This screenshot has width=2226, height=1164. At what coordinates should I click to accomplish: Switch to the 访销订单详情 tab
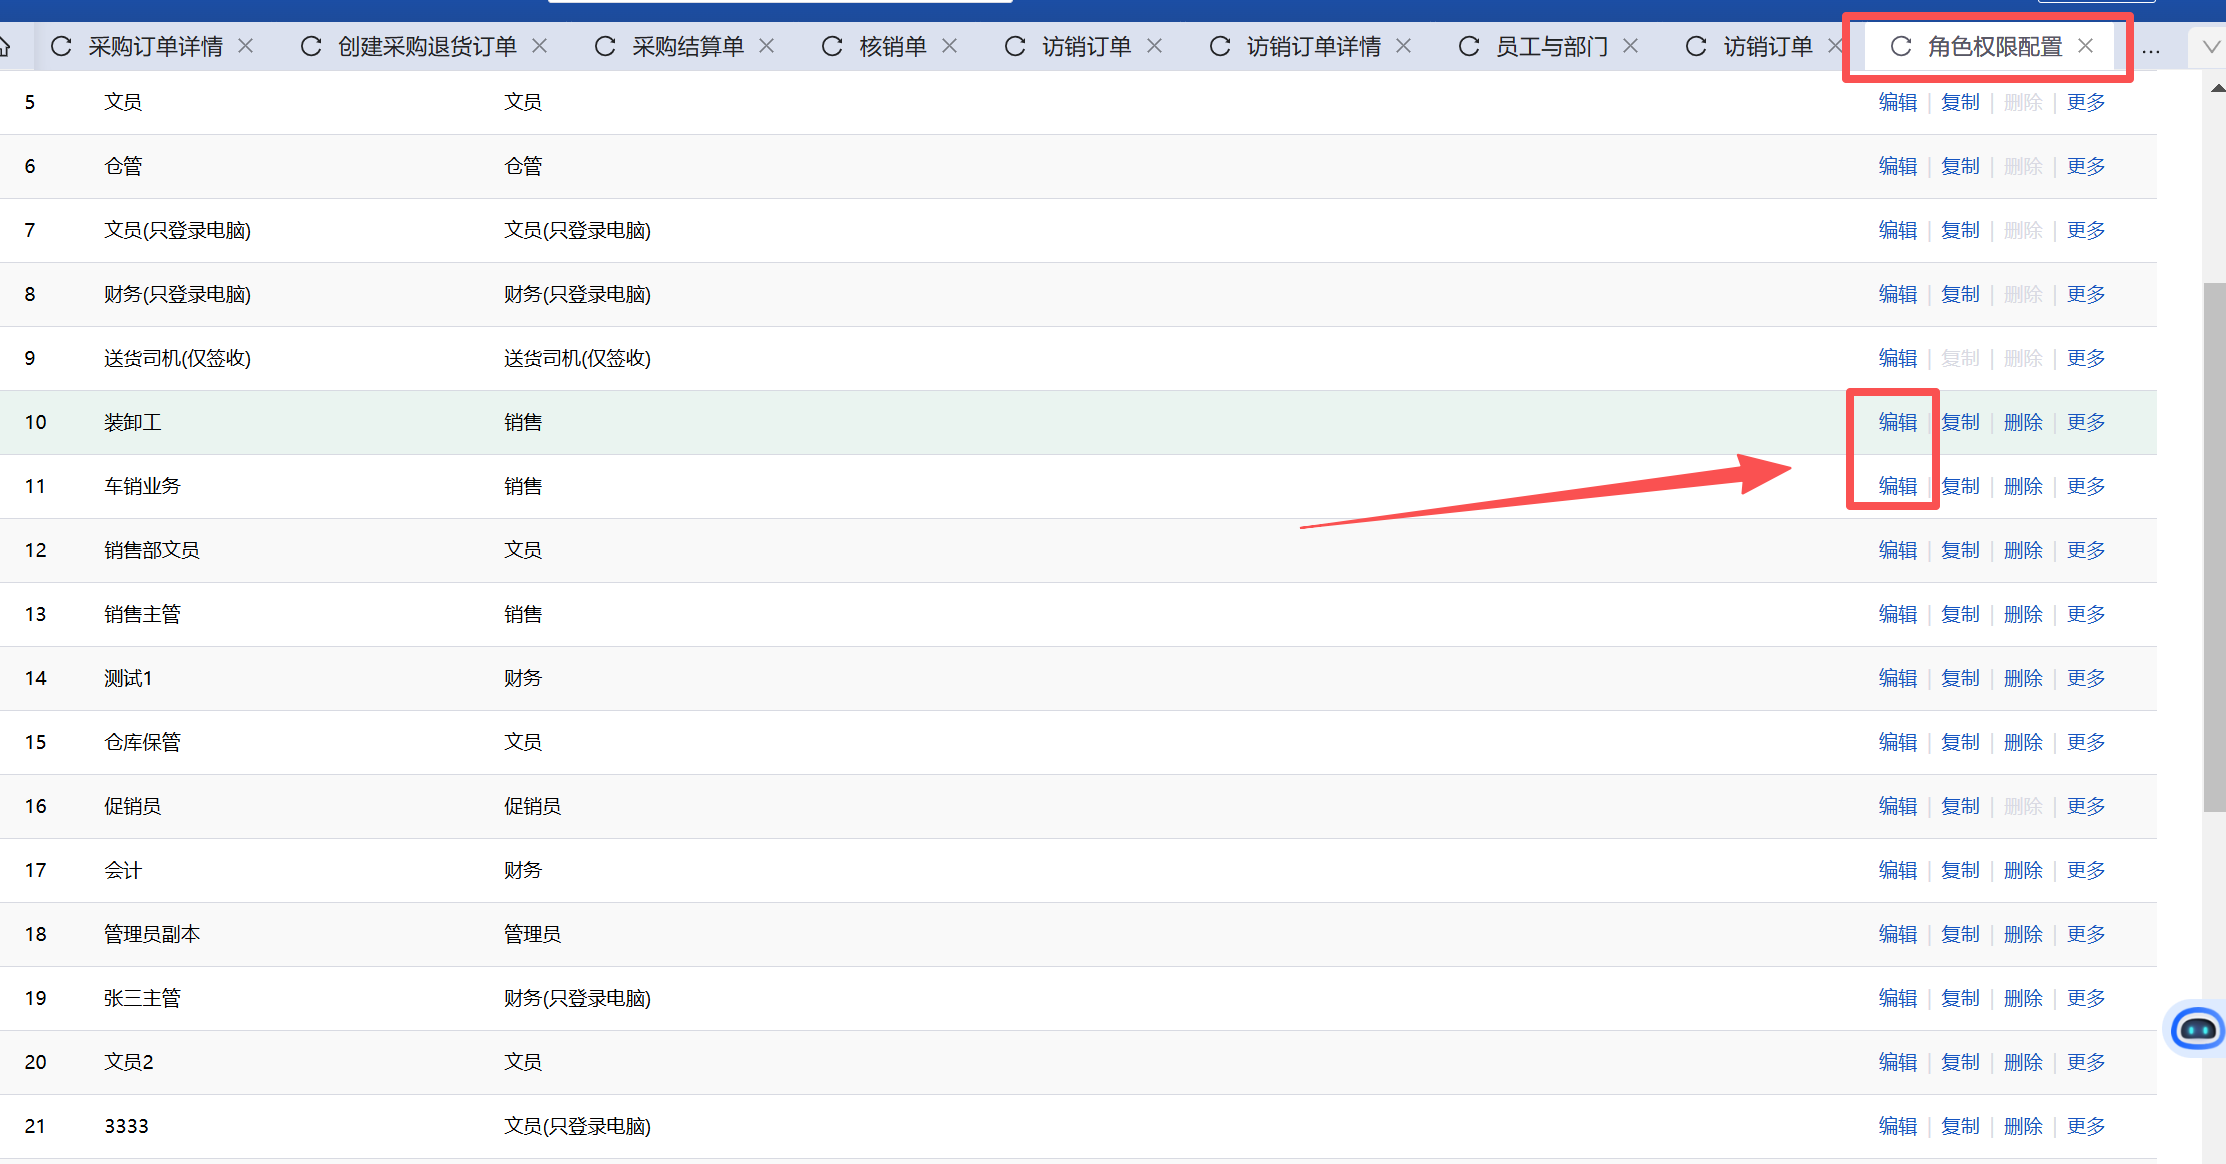[1314, 46]
